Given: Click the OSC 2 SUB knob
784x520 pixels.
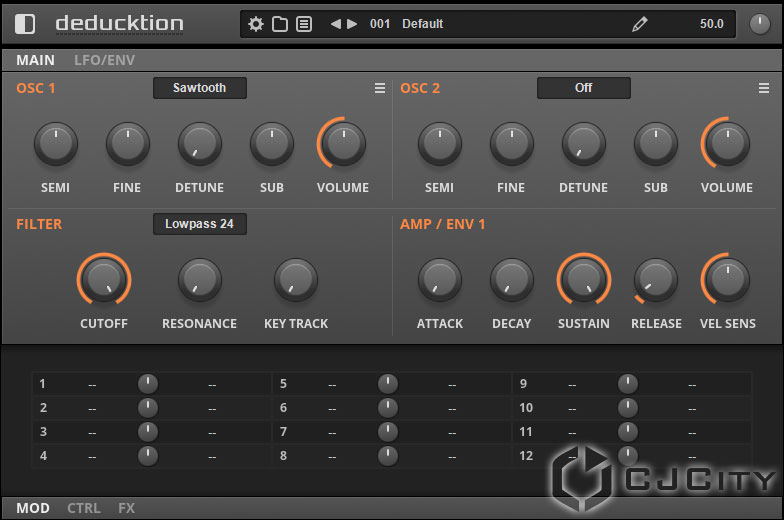Looking at the screenshot, I should point(656,144).
